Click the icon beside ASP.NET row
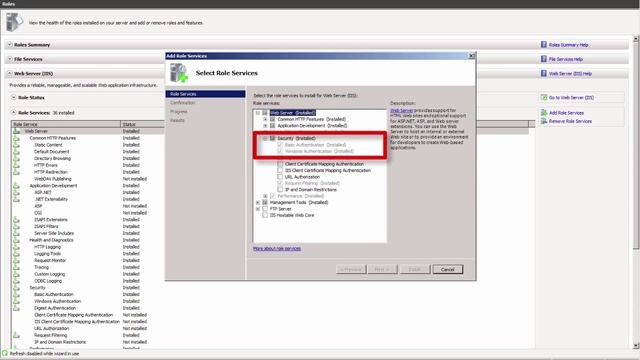This screenshot has width=640, height=360. 16,192
